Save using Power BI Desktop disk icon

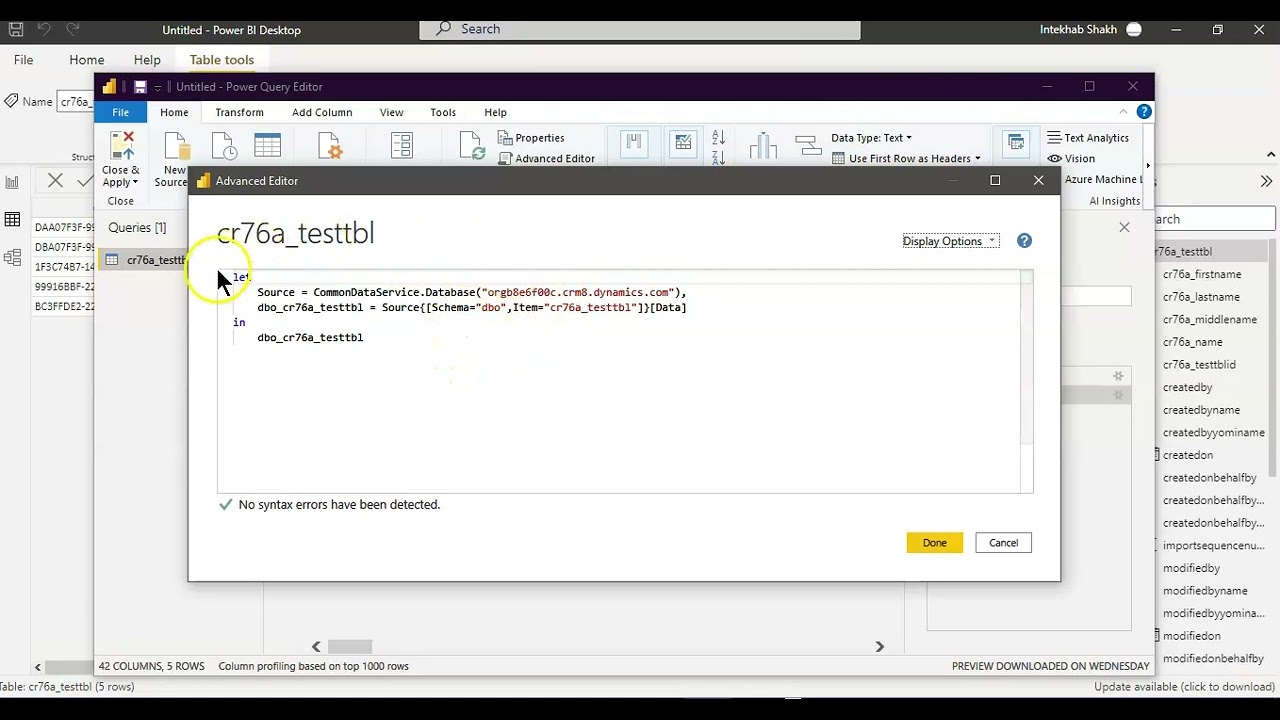coord(15,30)
